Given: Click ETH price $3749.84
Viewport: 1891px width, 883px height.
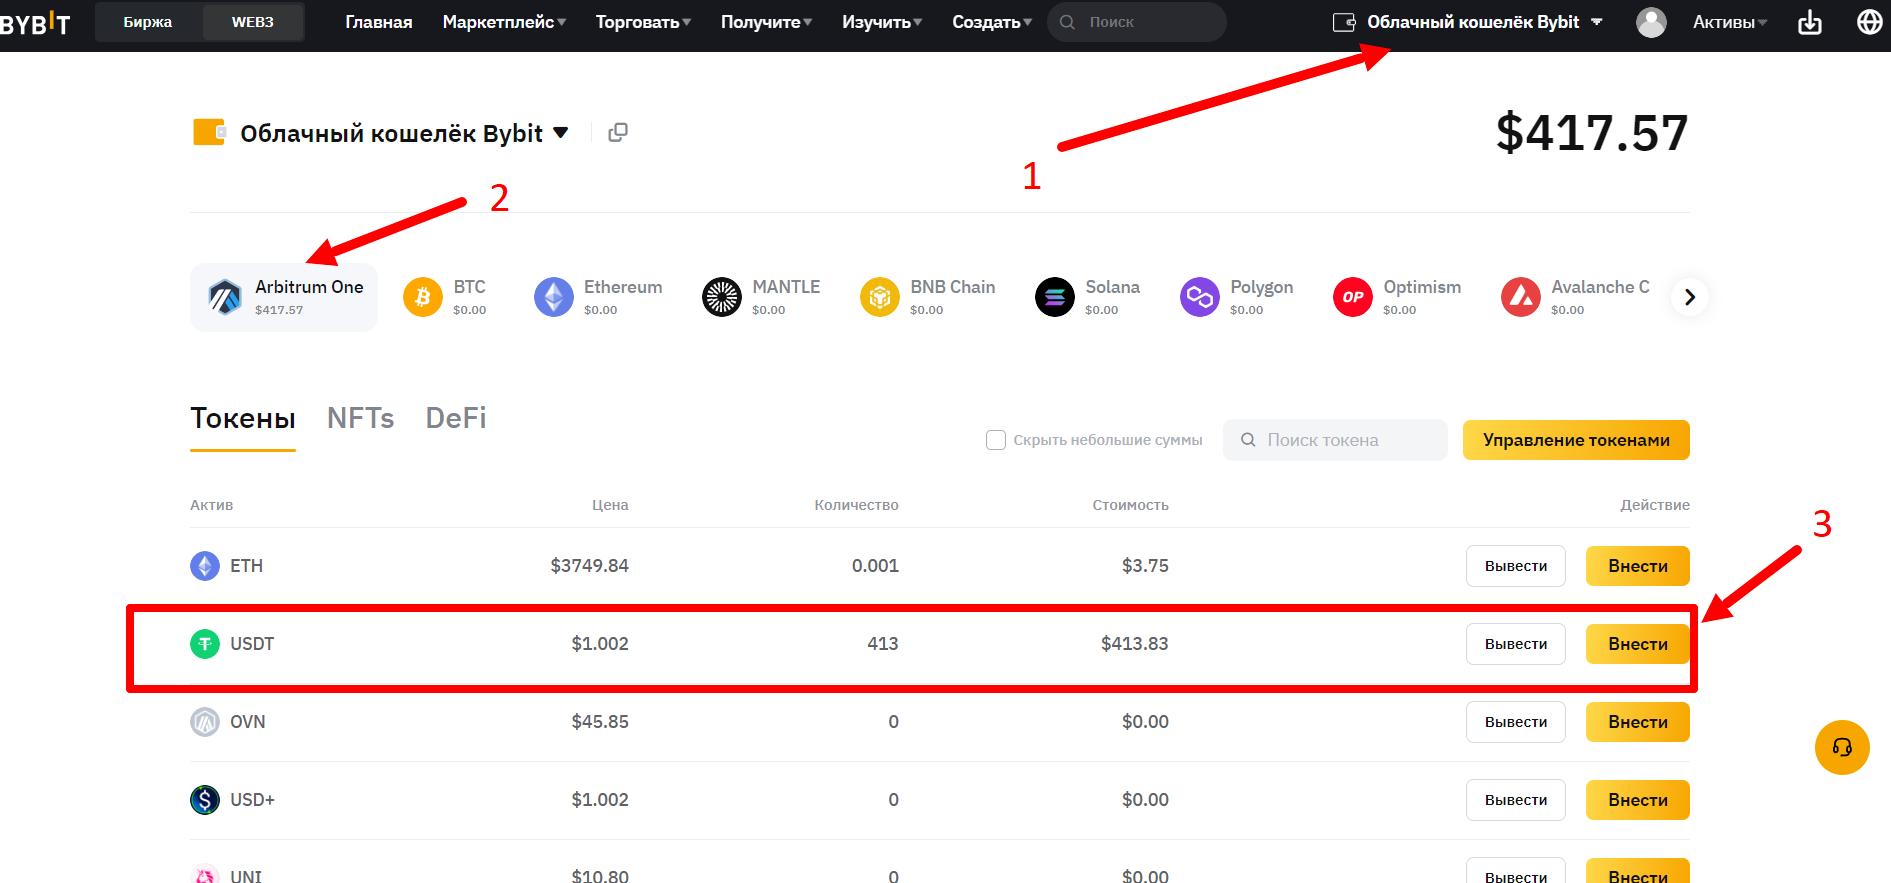Looking at the screenshot, I should point(589,566).
